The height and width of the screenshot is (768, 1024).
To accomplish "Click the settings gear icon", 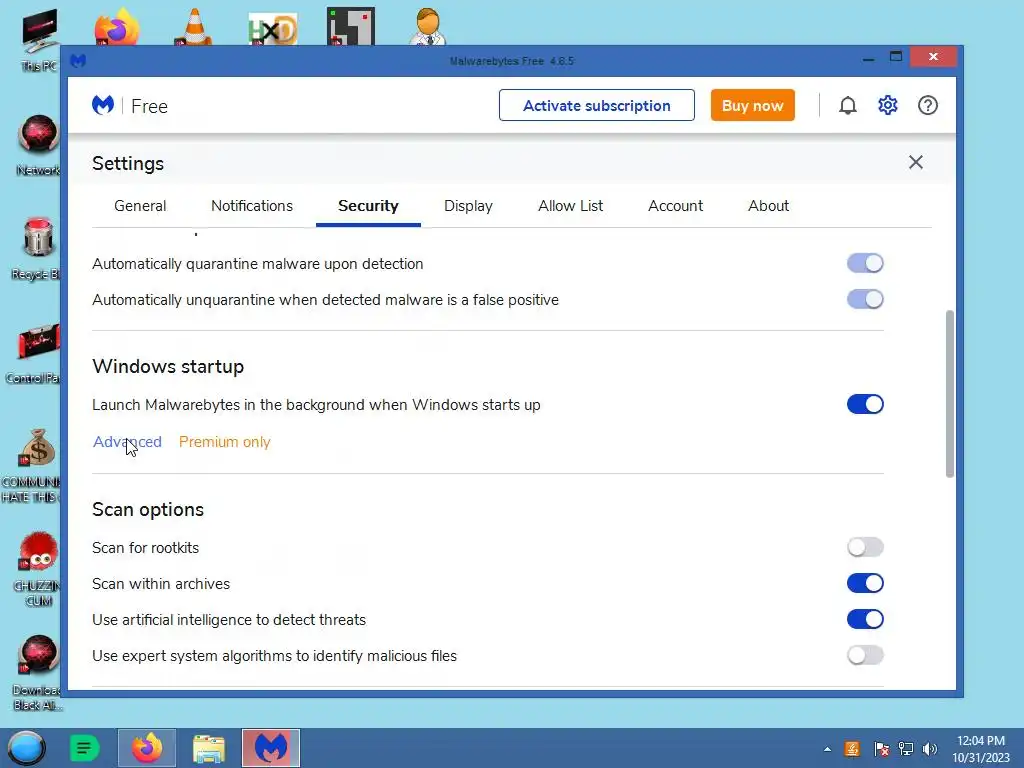I will [888, 105].
